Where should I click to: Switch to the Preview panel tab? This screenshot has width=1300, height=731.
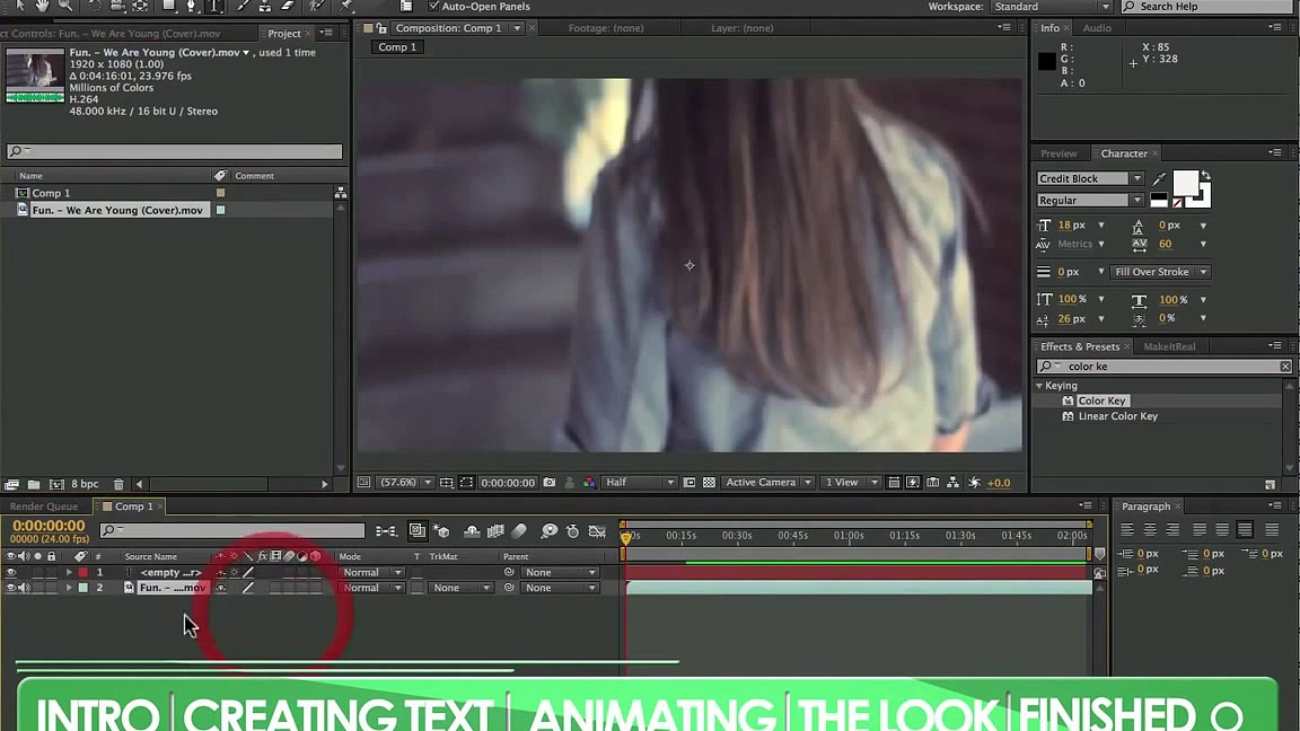click(1058, 154)
